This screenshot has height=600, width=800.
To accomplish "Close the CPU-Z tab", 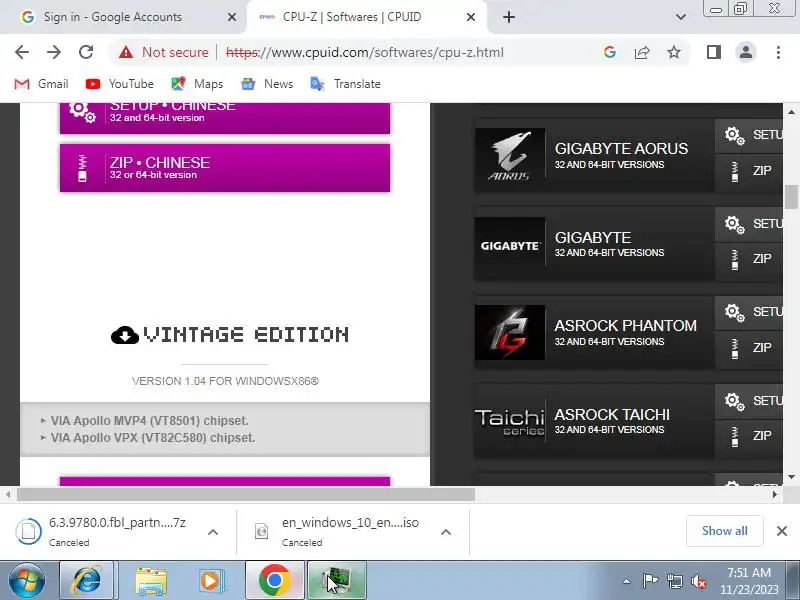I will pyautogui.click(x=471, y=17).
